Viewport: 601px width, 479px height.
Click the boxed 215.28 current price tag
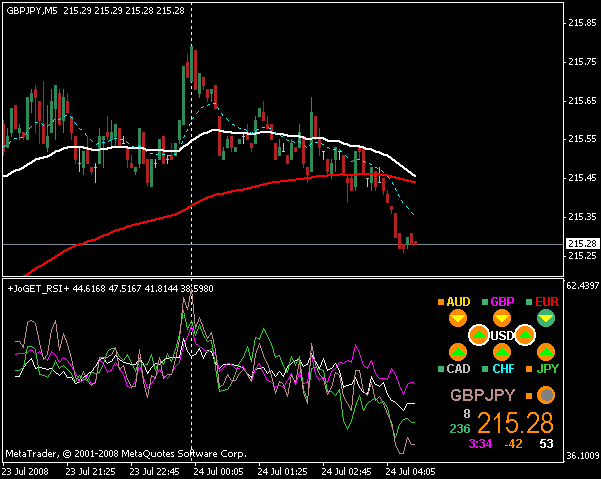582,244
